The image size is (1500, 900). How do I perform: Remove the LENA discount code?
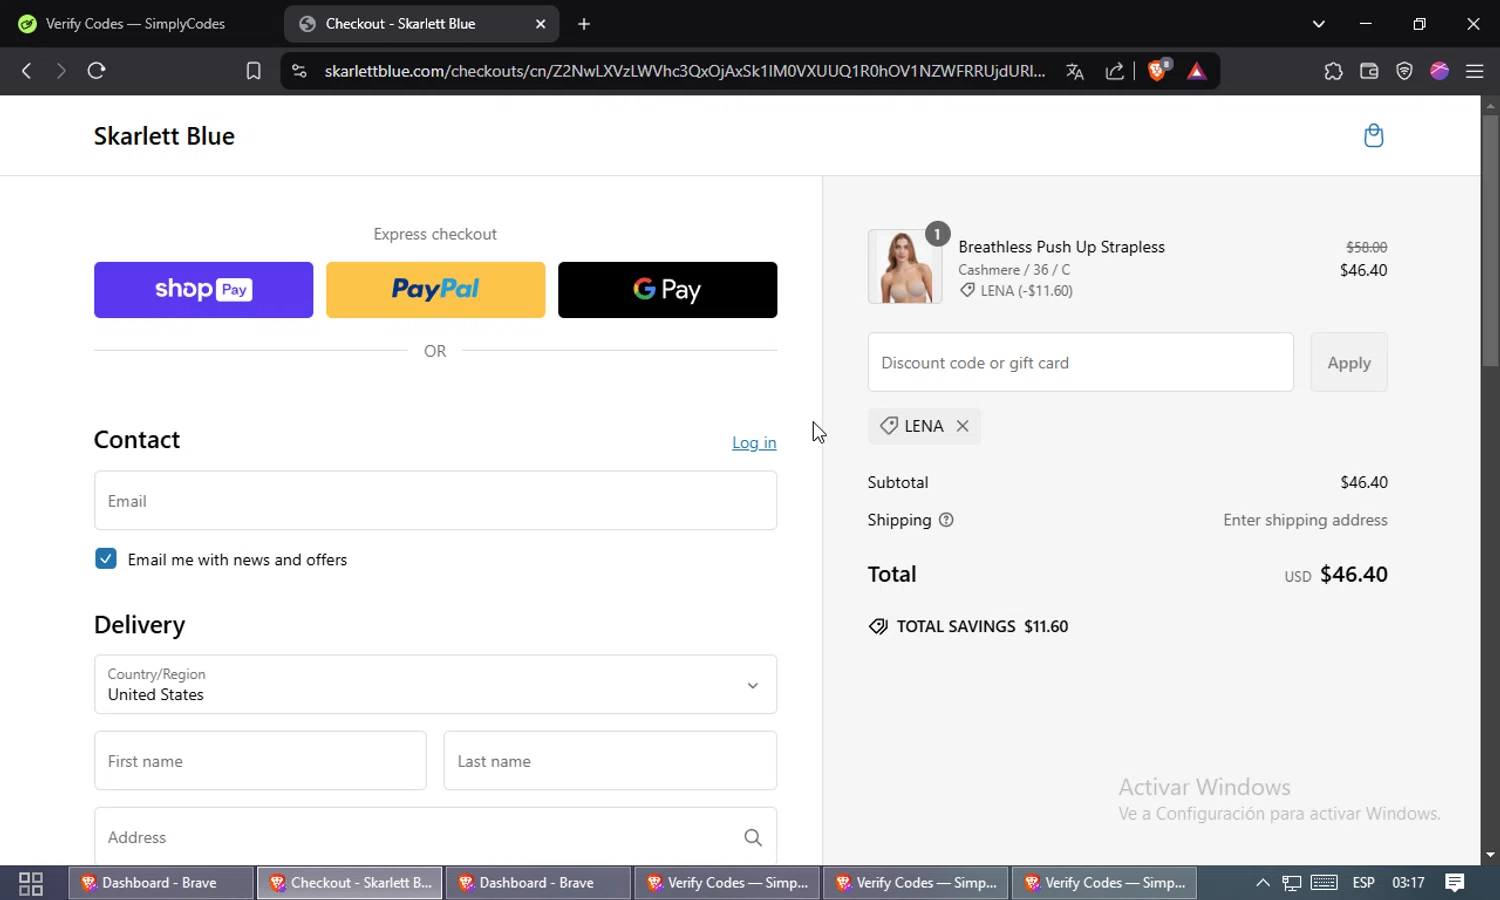pyautogui.click(x=962, y=426)
